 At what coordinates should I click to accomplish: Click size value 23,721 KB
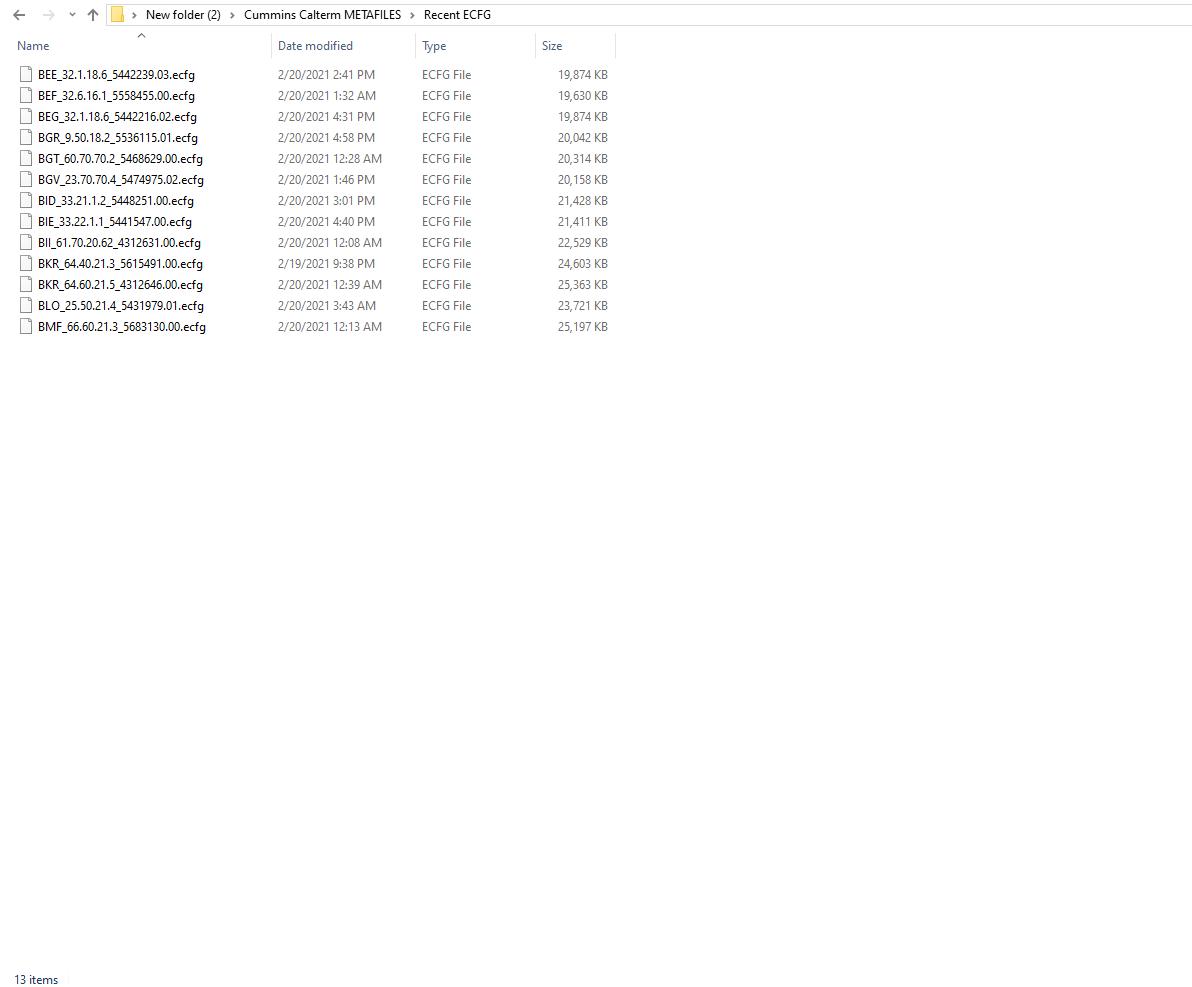582,306
